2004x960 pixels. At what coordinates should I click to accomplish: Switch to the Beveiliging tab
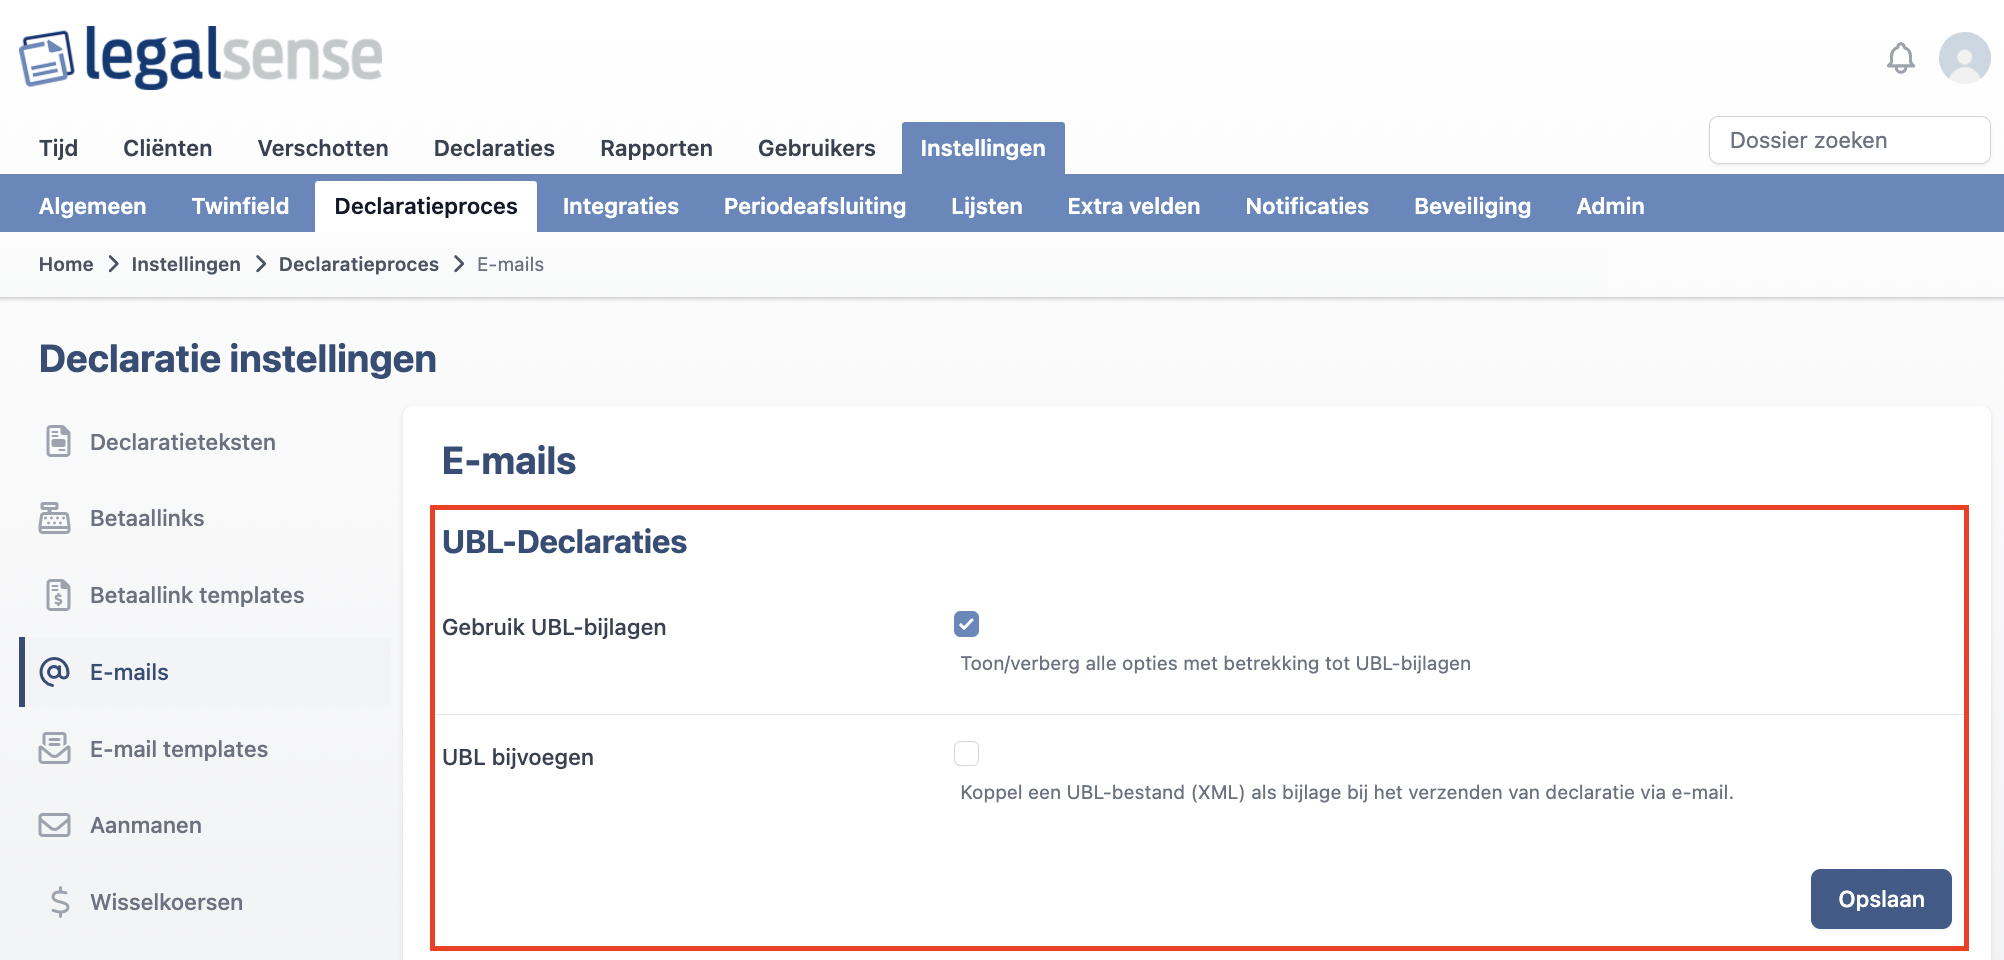pyautogui.click(x=1472, y=206)
